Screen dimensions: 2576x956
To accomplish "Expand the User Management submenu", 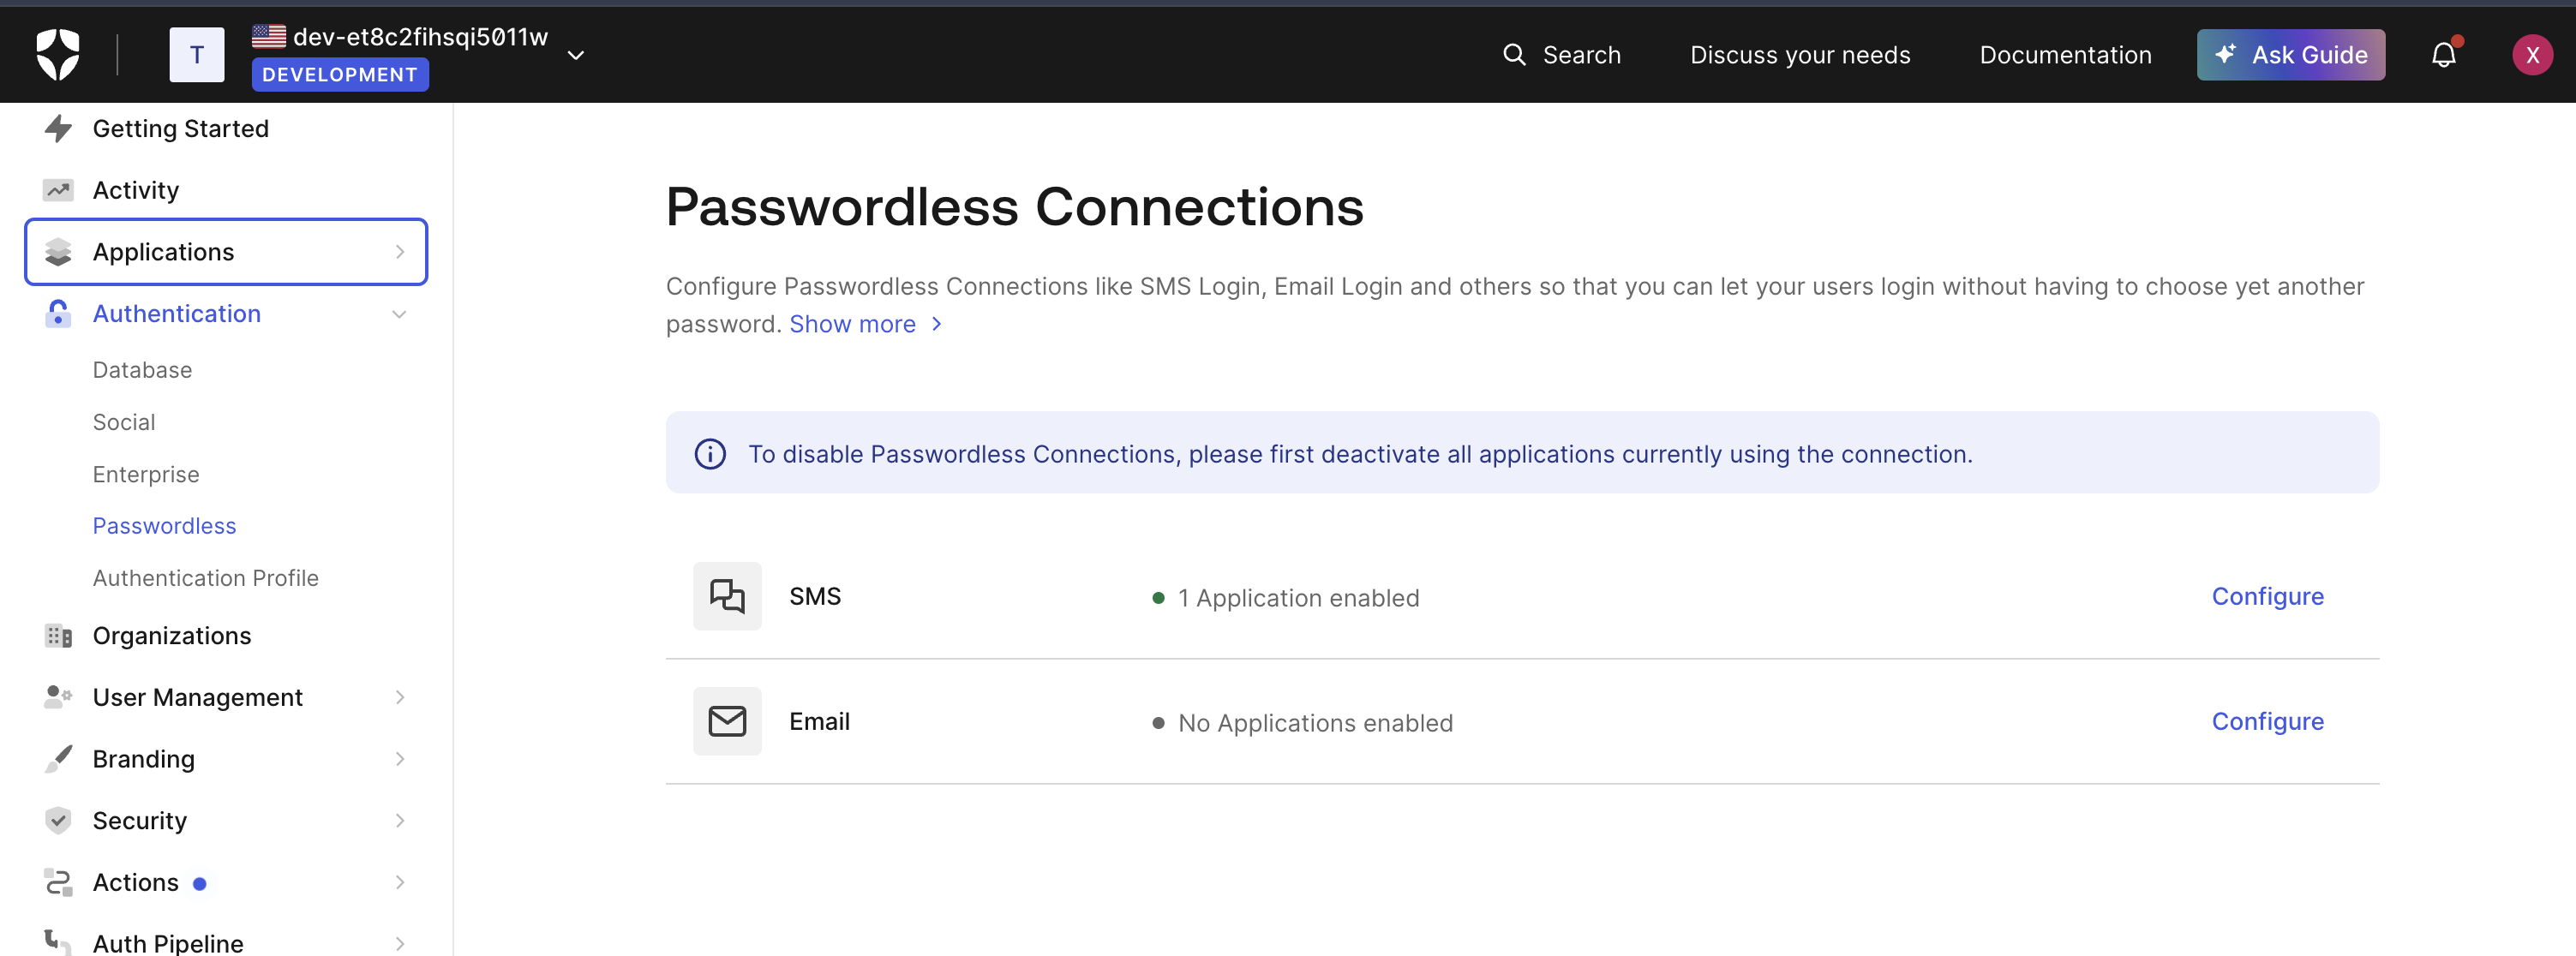I will [399, 697].
